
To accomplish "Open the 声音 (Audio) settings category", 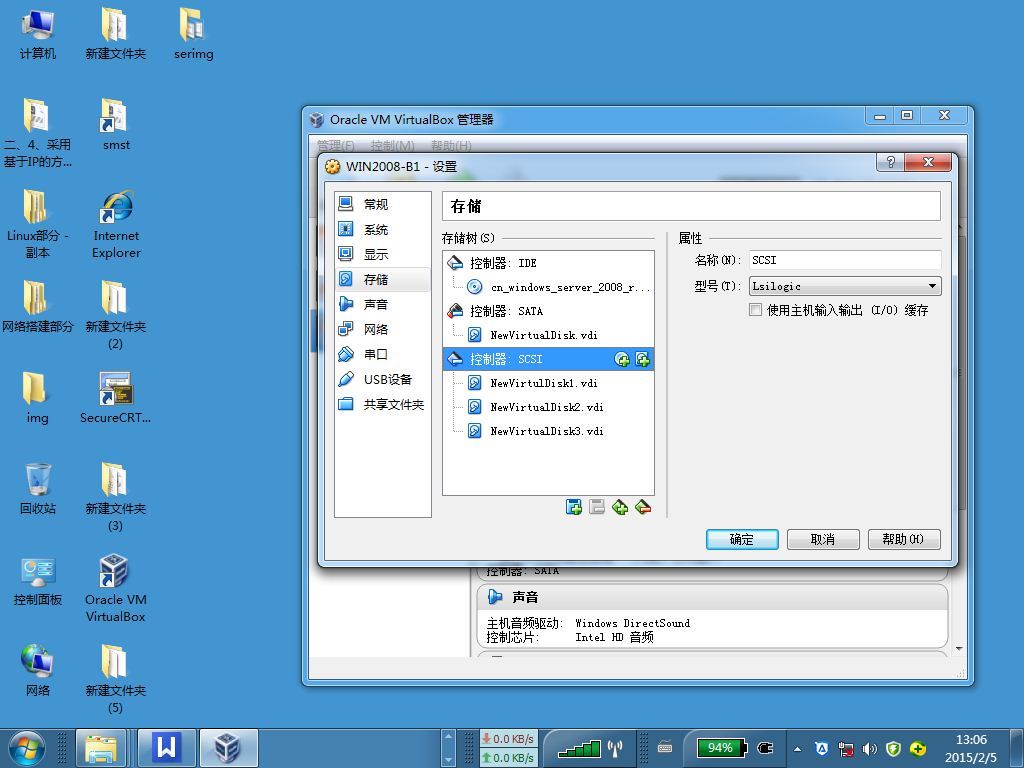I will click(383, 304).
